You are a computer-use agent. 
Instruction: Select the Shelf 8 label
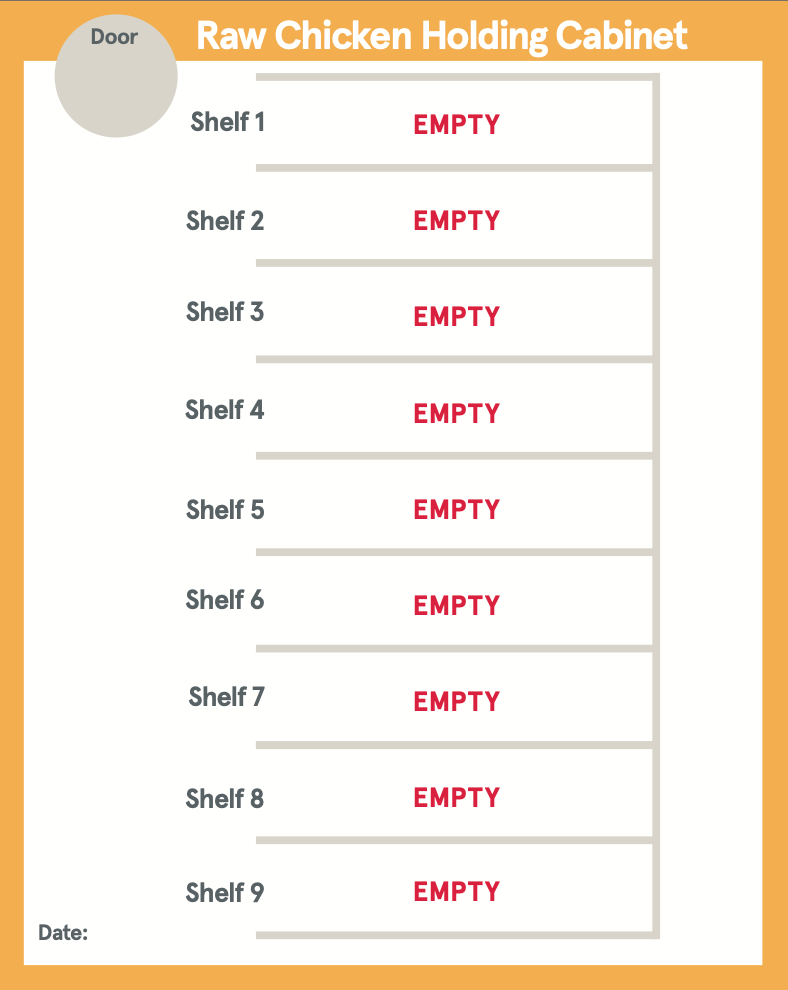coord(225,799)
